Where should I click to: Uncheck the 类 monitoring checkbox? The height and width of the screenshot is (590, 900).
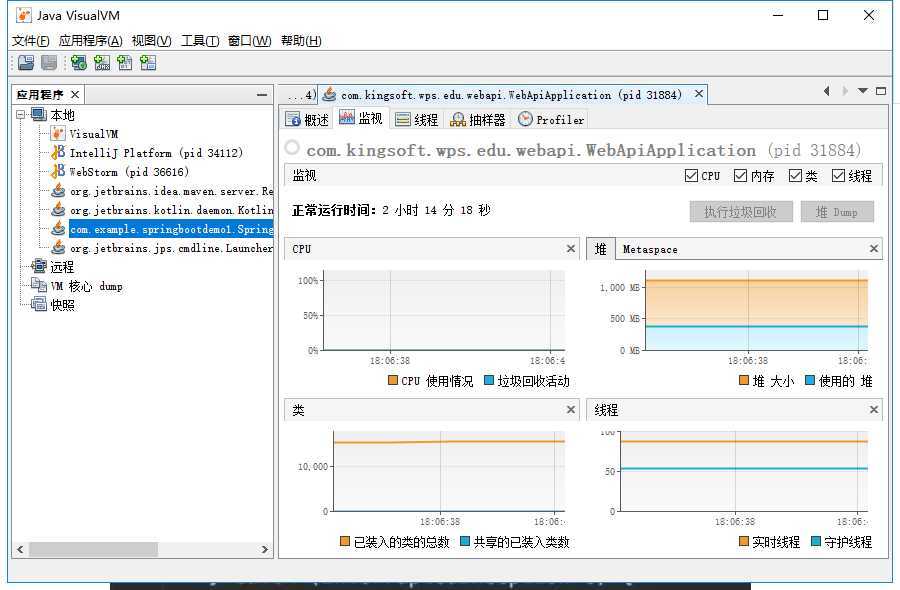pyautogui.click(x=795, y=176)
